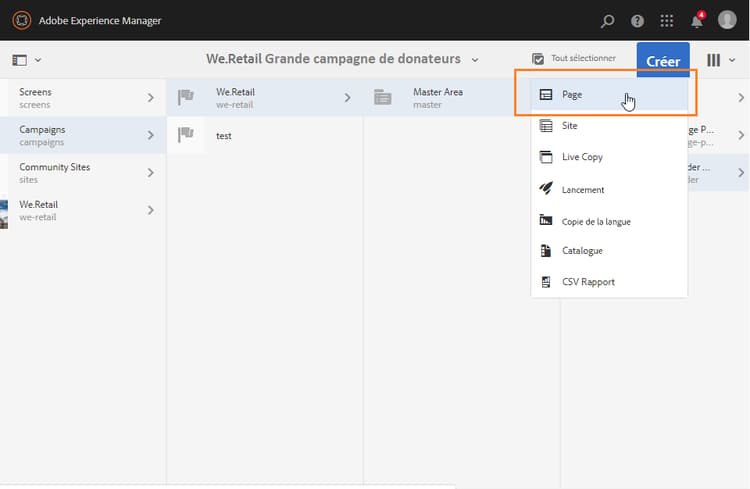Select Live Copy from the create menu
The width and height of the screenshot is (750, 489).
[x=582, y=157]
